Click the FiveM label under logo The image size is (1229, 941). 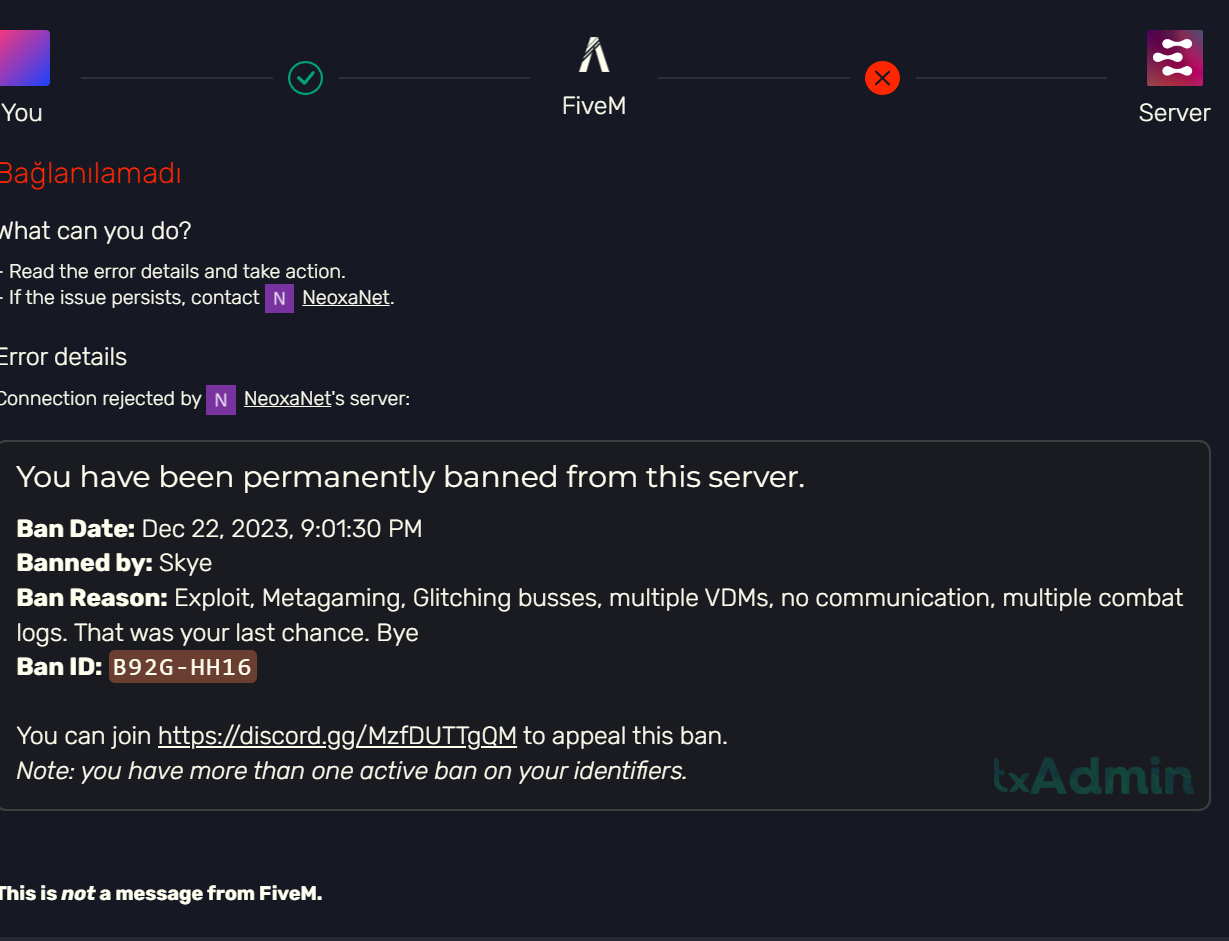(x=594, y=105)
